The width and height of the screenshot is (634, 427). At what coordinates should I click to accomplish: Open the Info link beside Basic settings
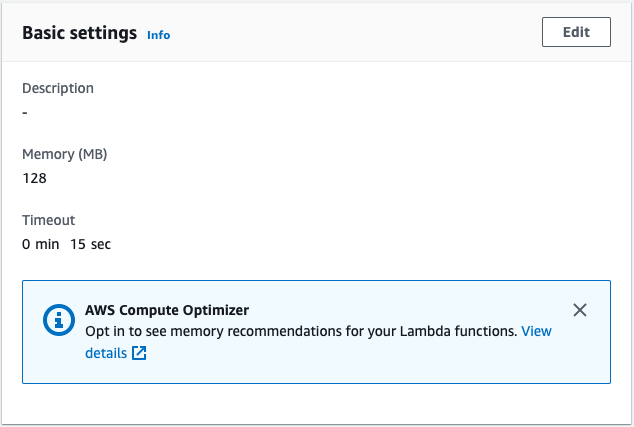158,35
